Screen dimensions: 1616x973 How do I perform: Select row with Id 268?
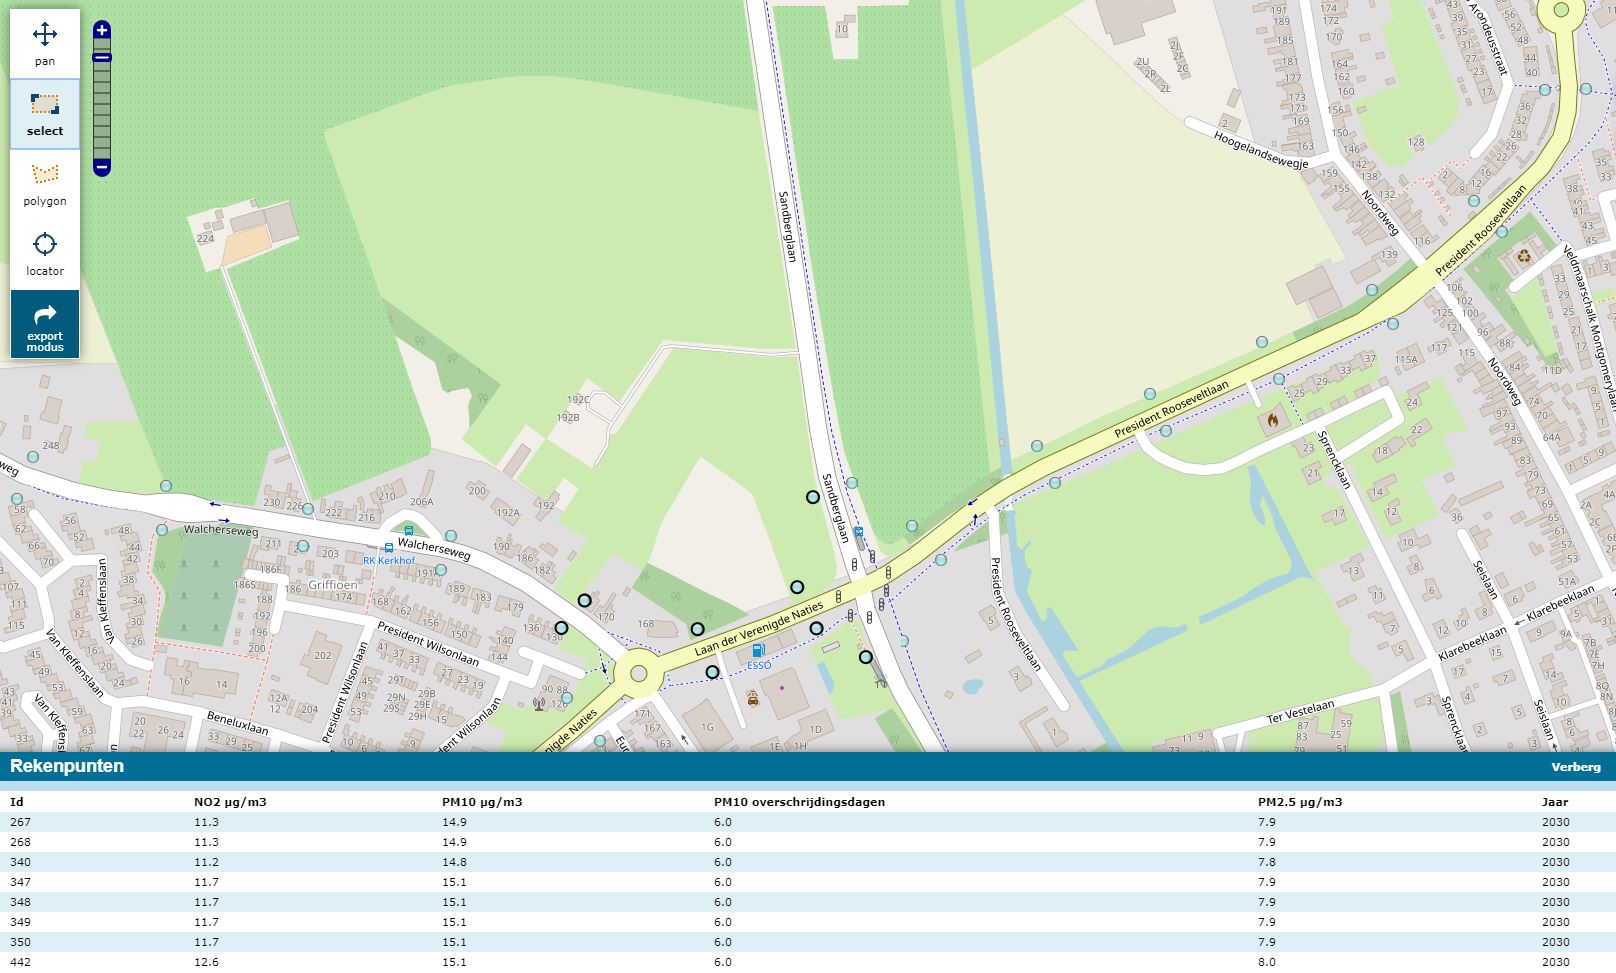click(808, 842)
